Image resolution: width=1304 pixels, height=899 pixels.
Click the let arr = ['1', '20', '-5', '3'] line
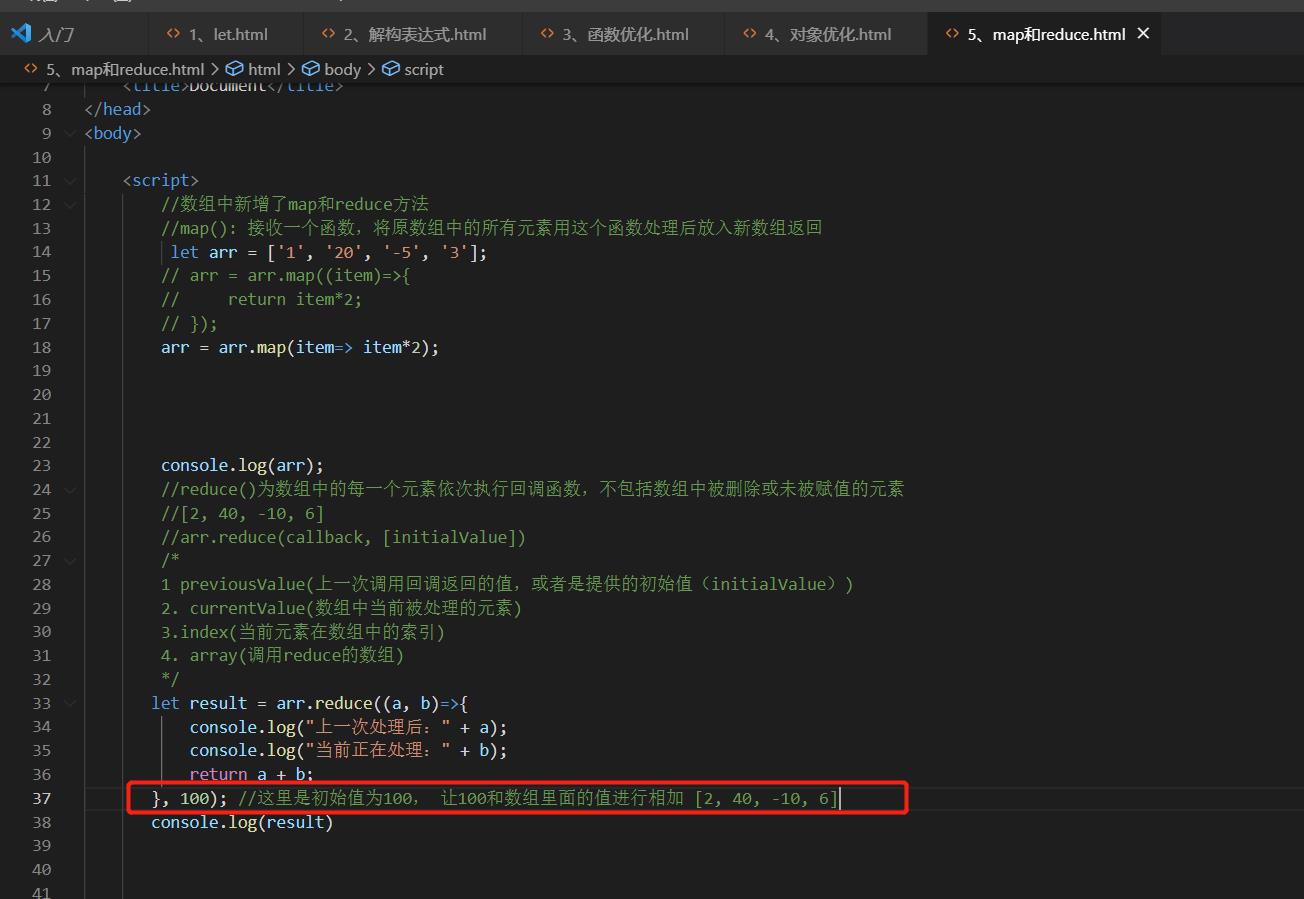click(329, 252)
